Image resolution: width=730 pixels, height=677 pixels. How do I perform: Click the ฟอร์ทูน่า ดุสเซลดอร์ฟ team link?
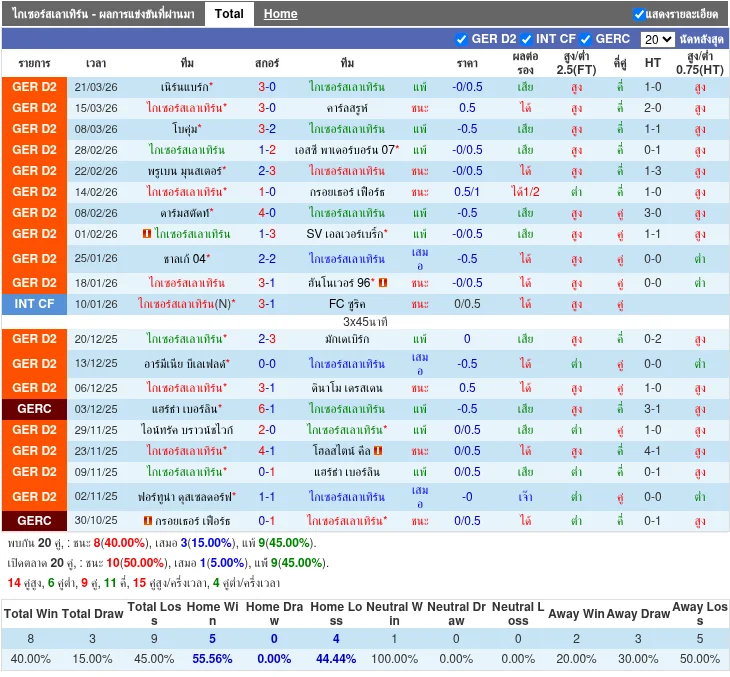[x=186, y=497]
